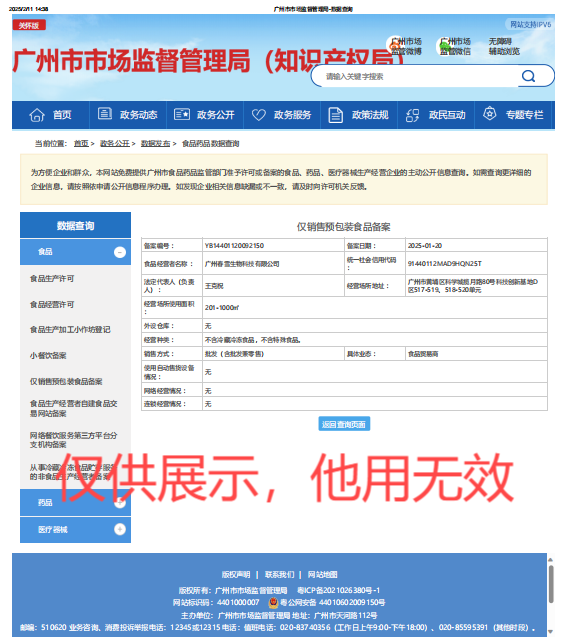Click the 网站支持IPV6 badge
This screenshot has height=637, width=567.
[530, 24]
